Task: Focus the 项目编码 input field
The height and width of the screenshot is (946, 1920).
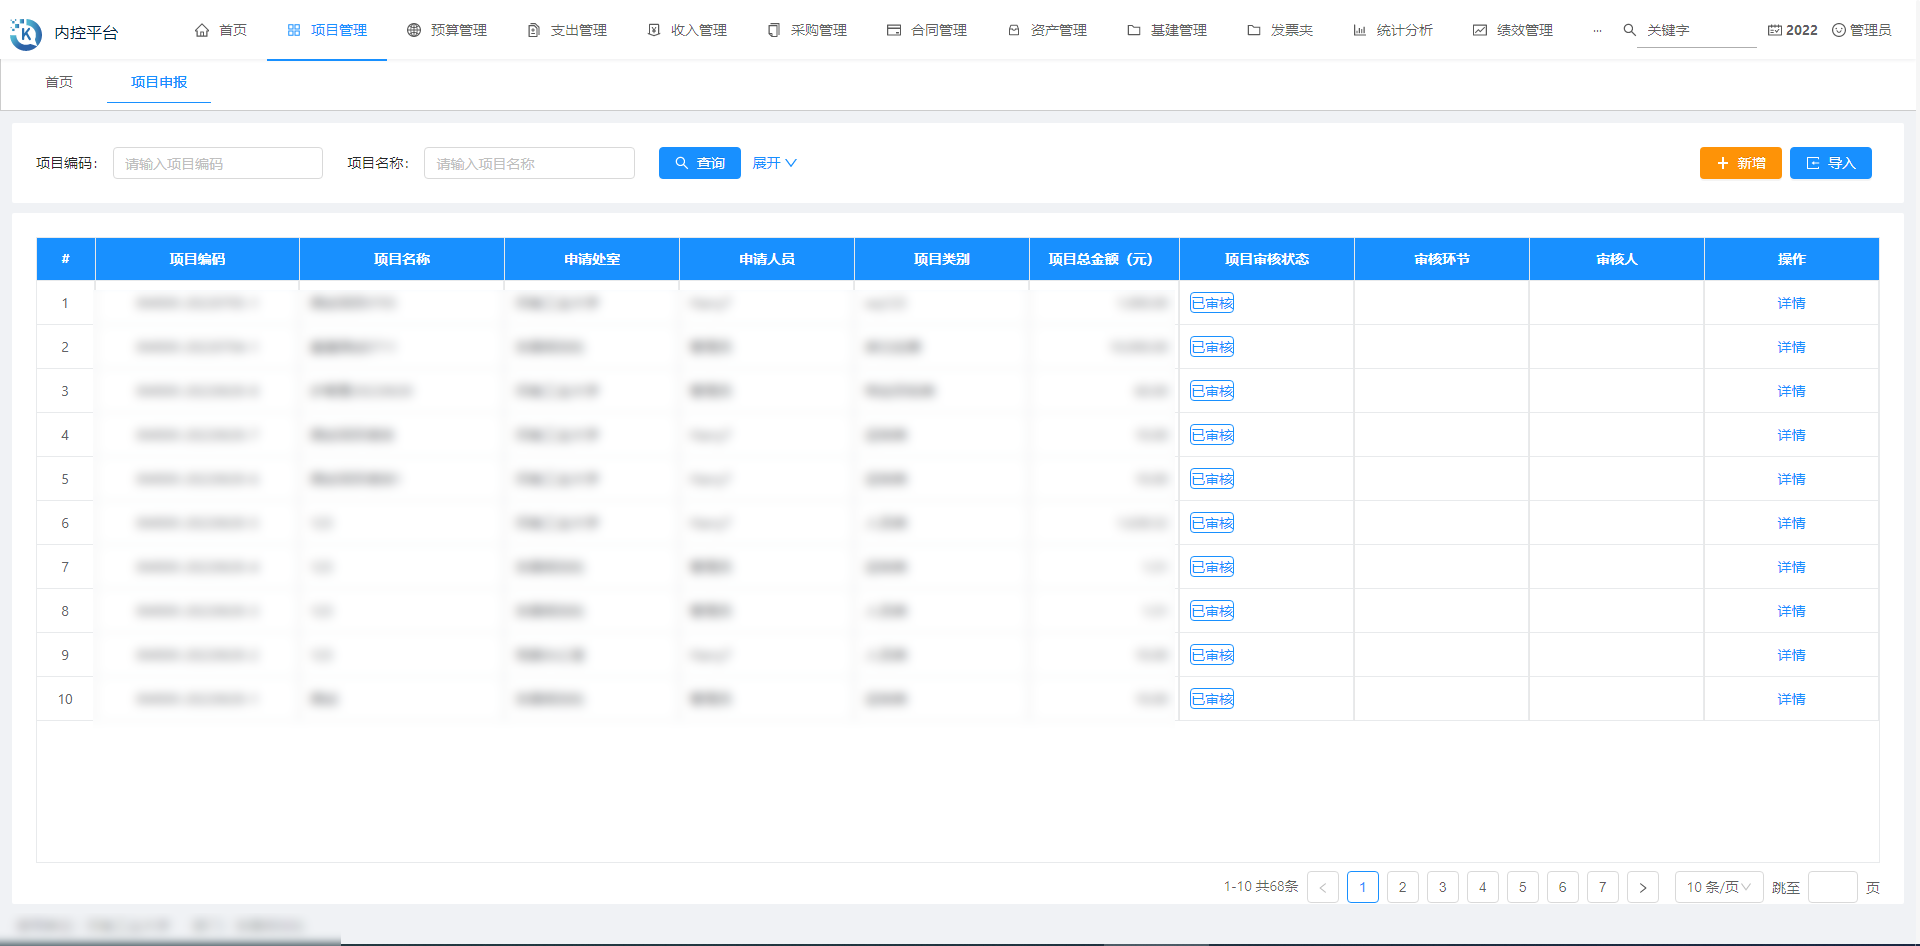Action: tap(218, 163)
